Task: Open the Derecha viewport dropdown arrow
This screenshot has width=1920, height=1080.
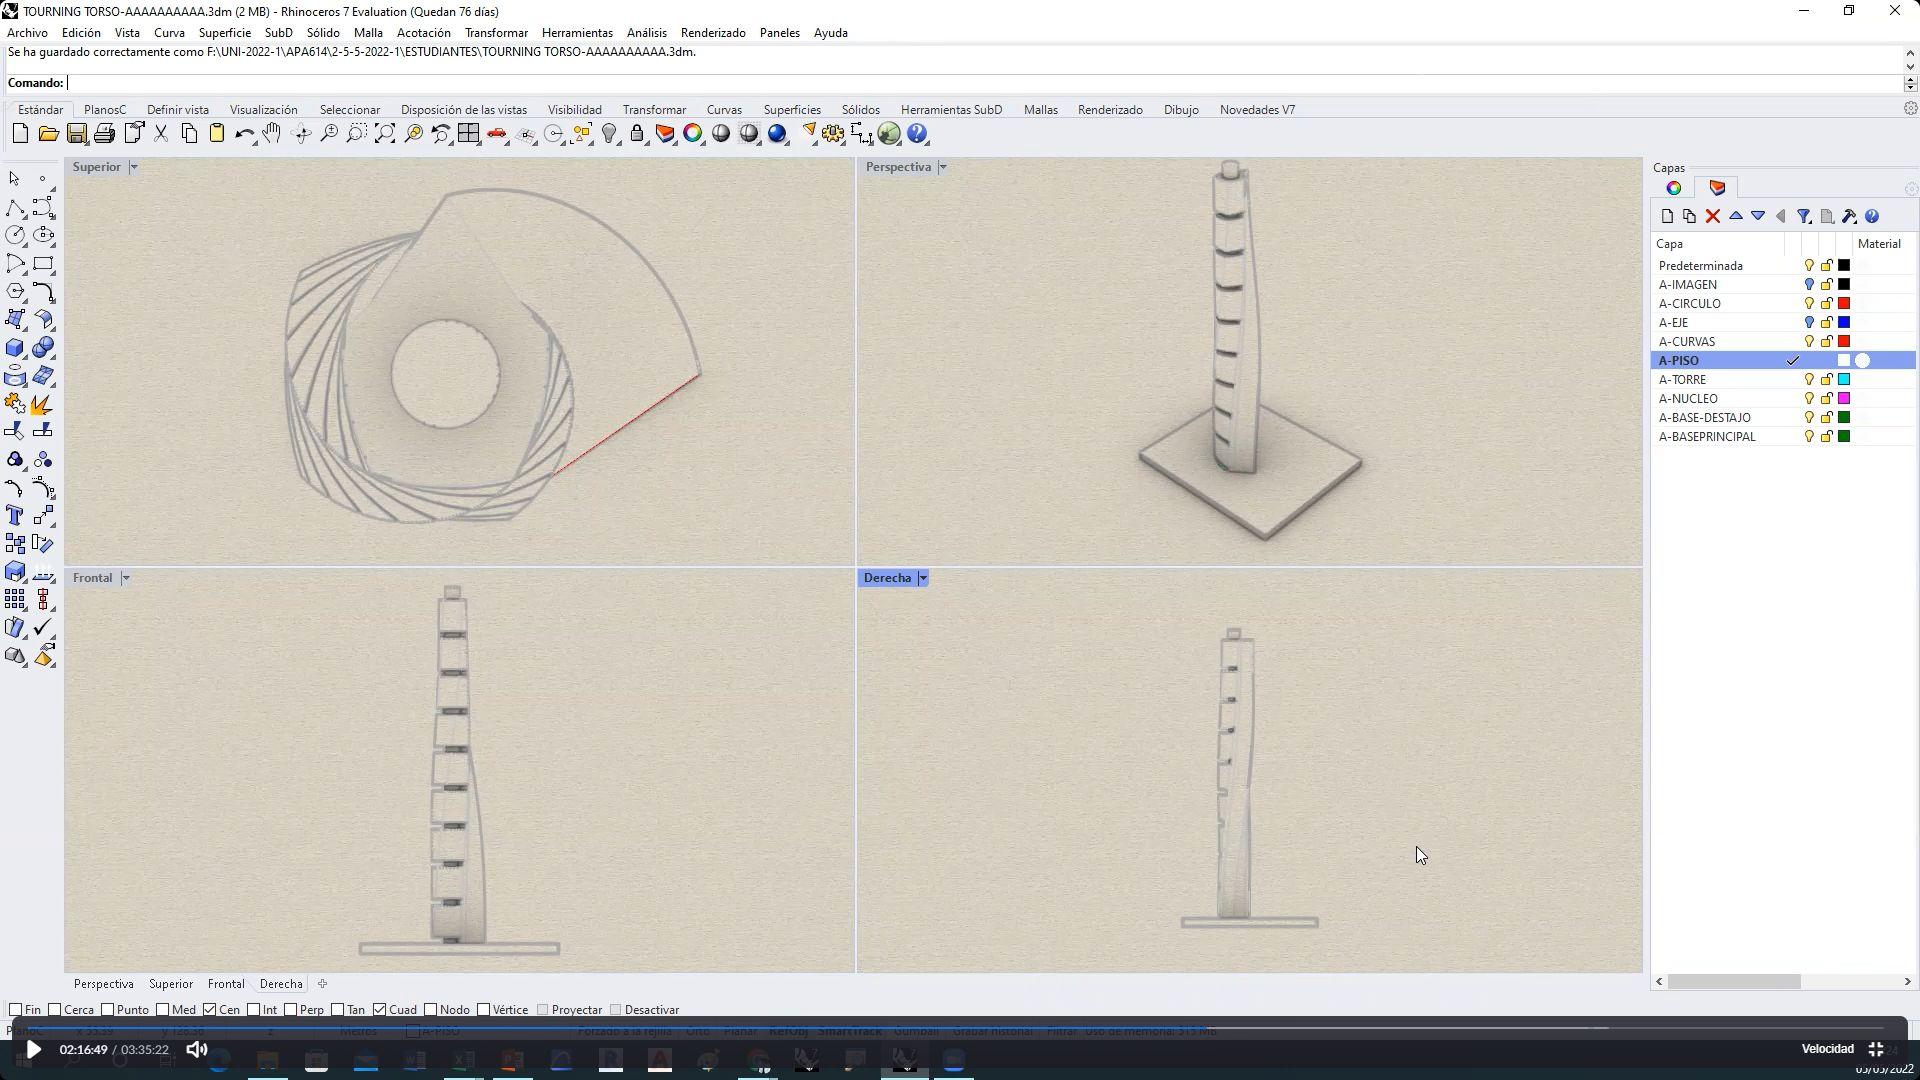Action: 923,578
